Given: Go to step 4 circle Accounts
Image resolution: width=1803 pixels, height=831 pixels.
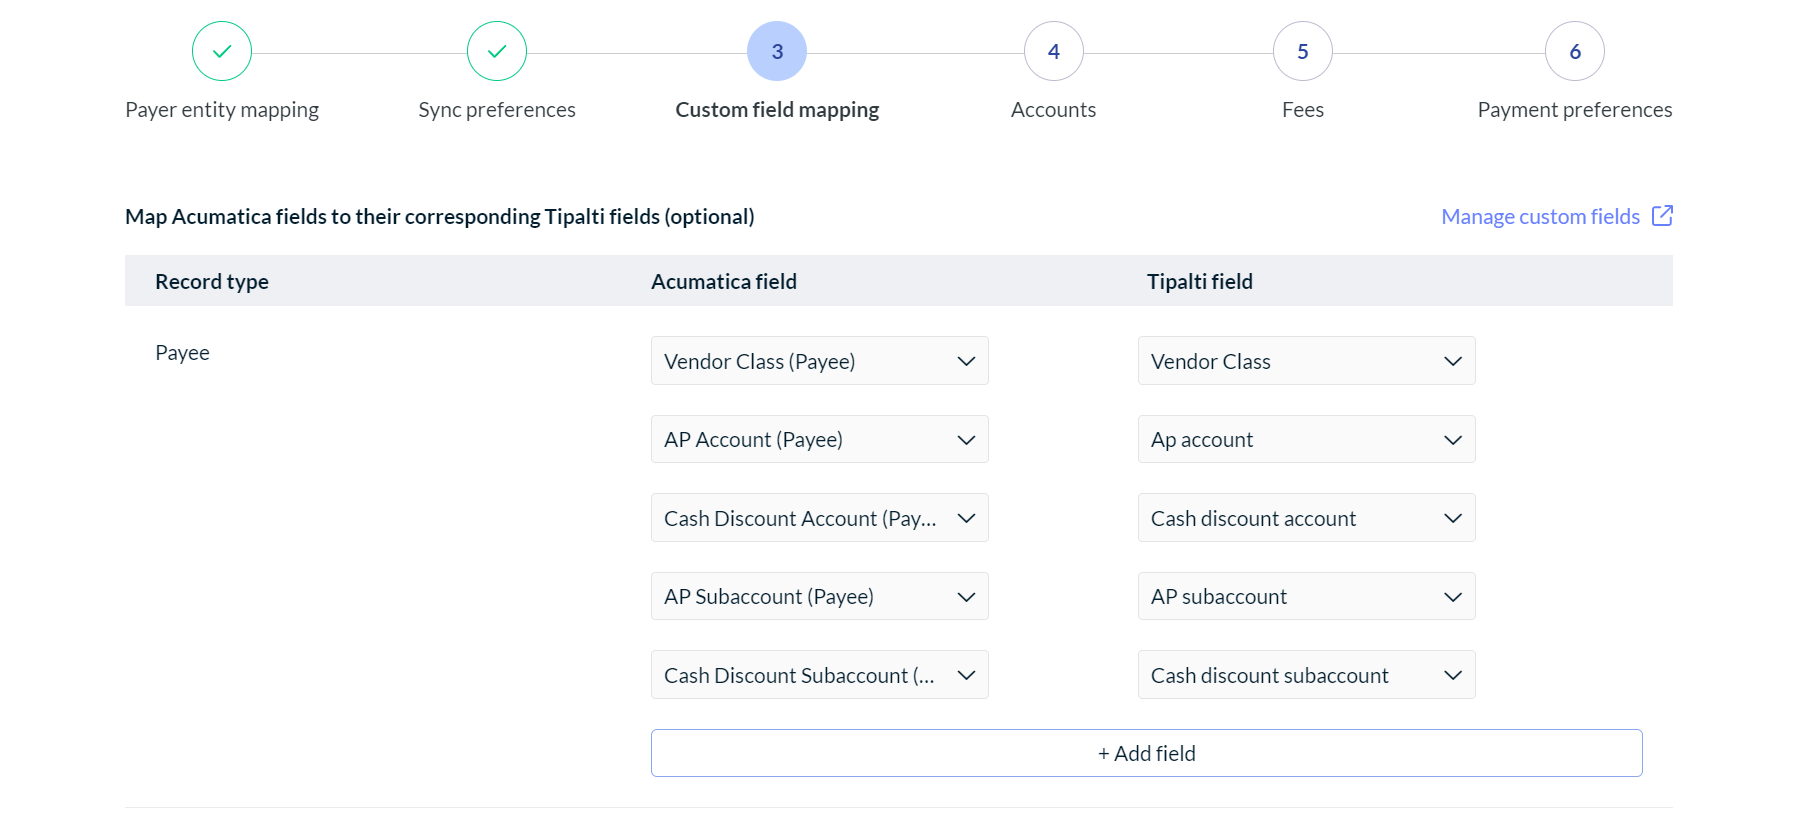Looking at the screenshot, I should 1054,51.
